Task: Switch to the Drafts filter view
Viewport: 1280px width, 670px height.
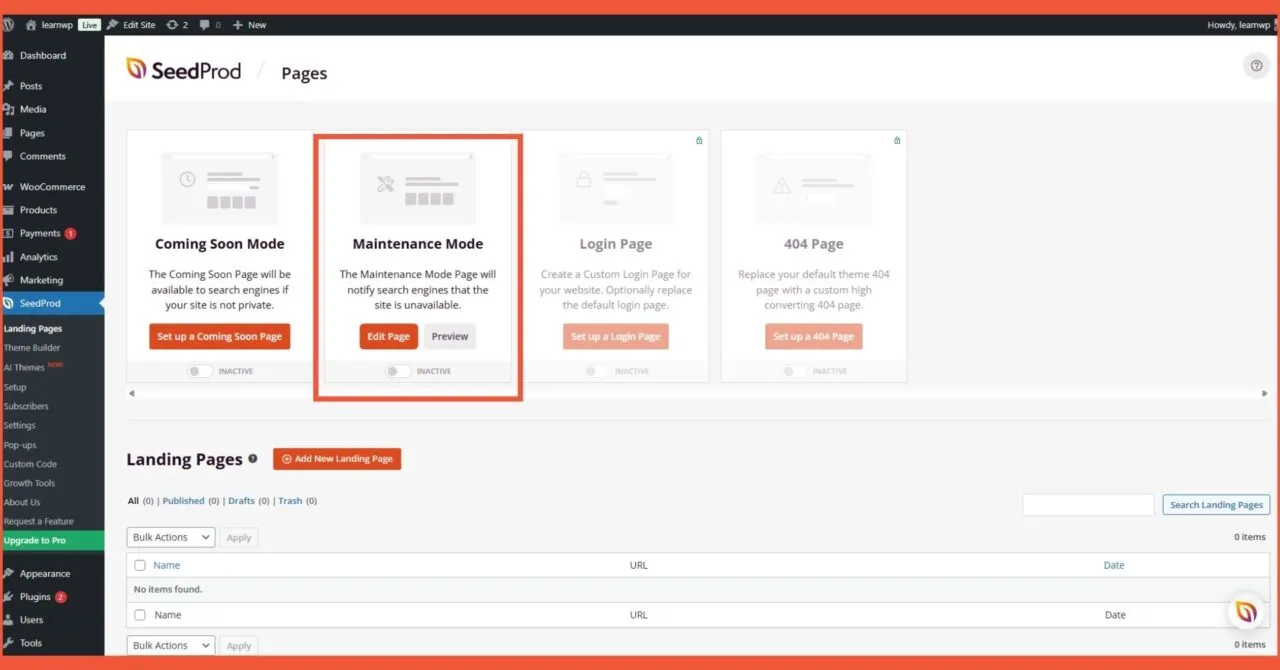Action: 241,500
